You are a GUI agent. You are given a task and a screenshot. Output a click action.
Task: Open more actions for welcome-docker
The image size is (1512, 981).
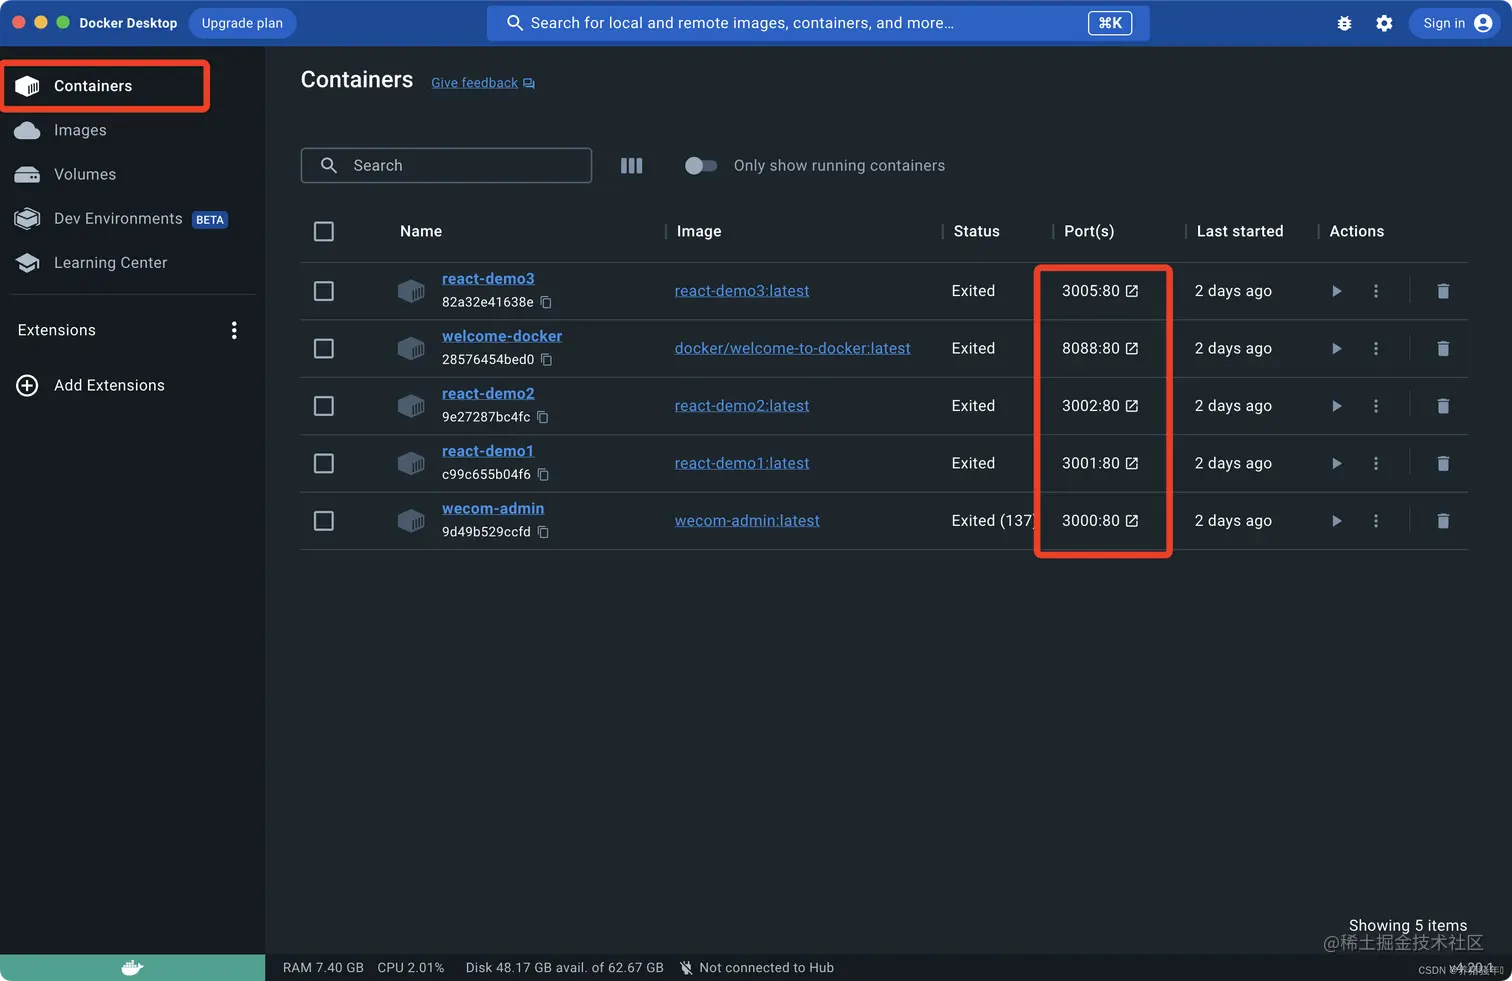coord(1376,349)
